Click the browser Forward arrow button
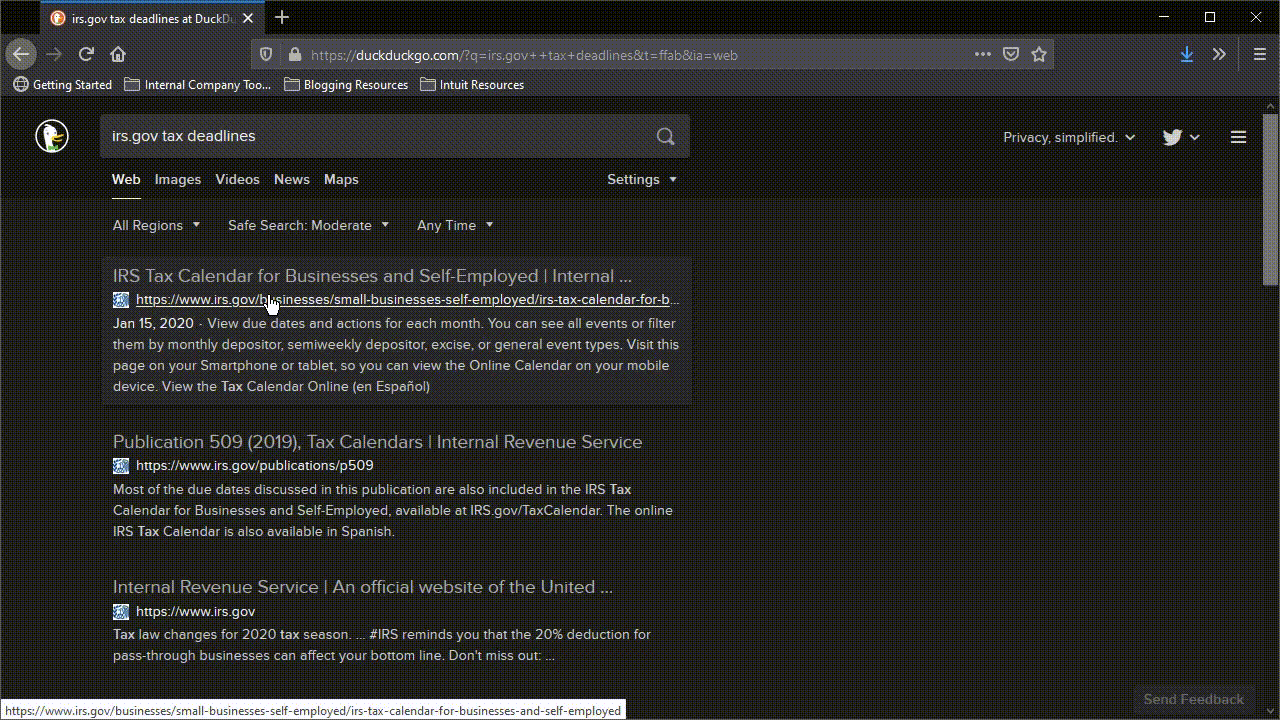Screen dimensions: 1280x720 [x=54, y=54]
